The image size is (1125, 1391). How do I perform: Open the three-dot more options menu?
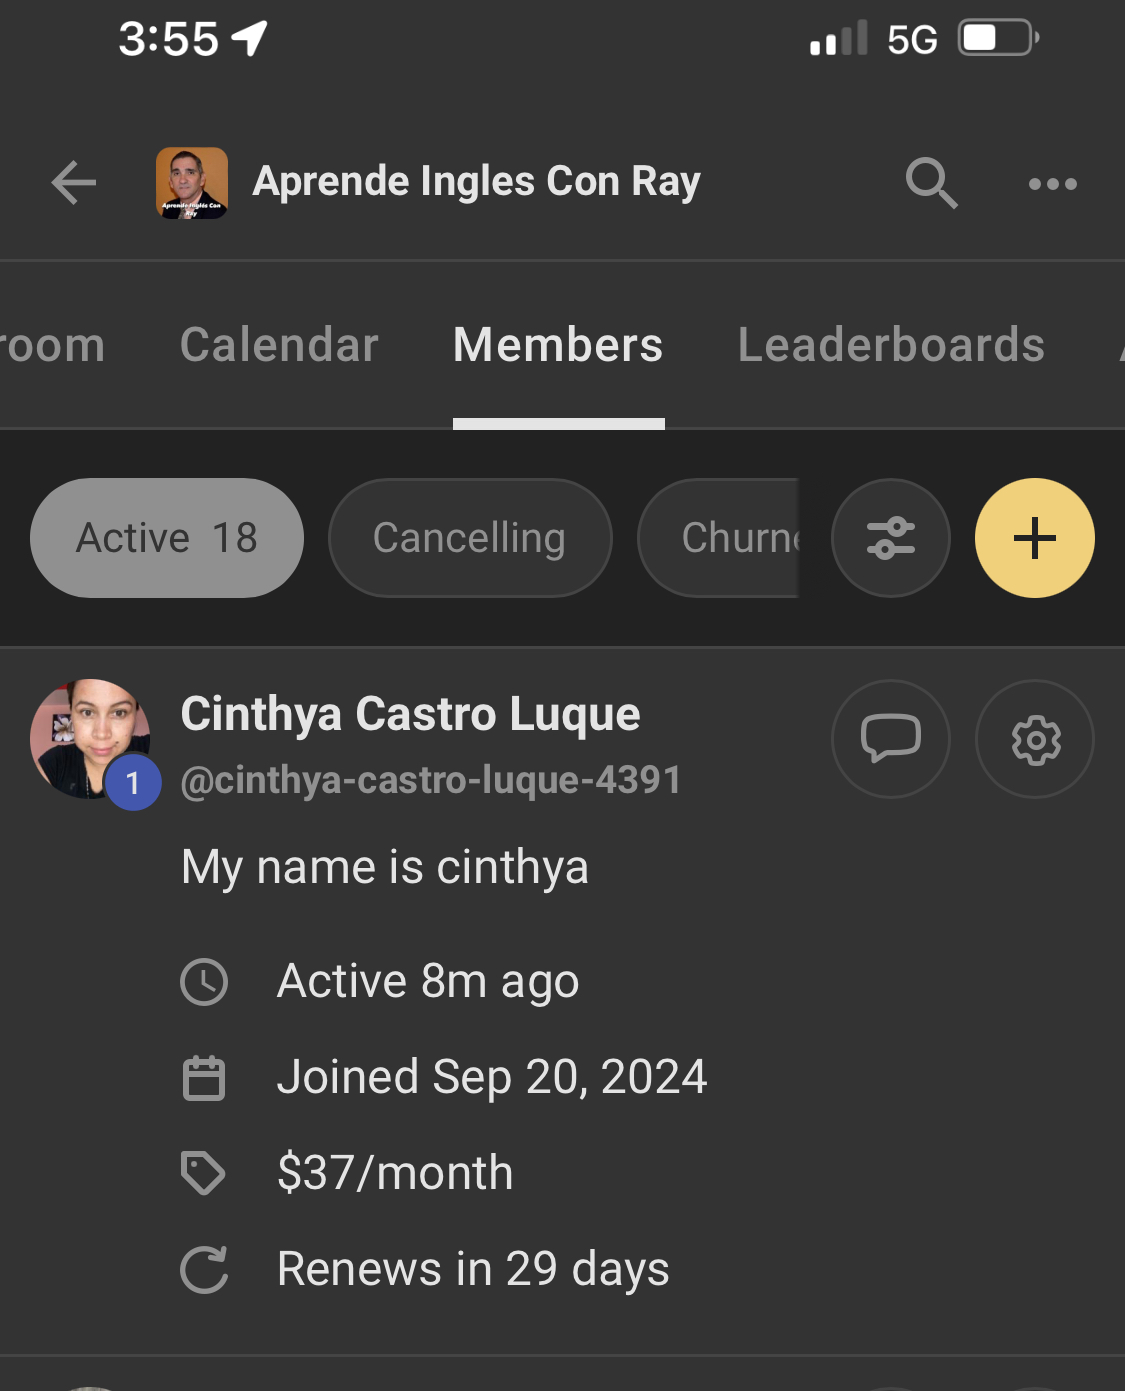[x=1052, y=184]
